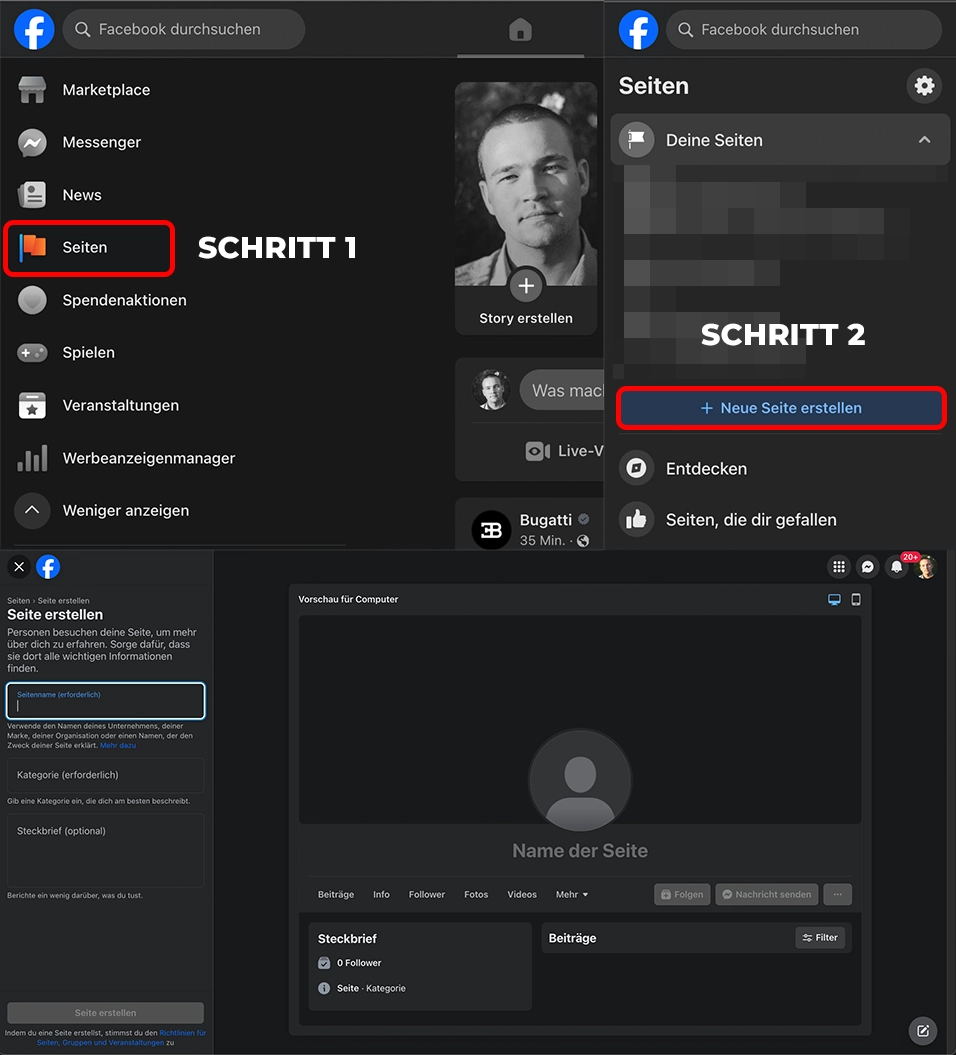Focus the Seitenname input field
This screenshot has height=1055, width=956.
coord(106,700)
